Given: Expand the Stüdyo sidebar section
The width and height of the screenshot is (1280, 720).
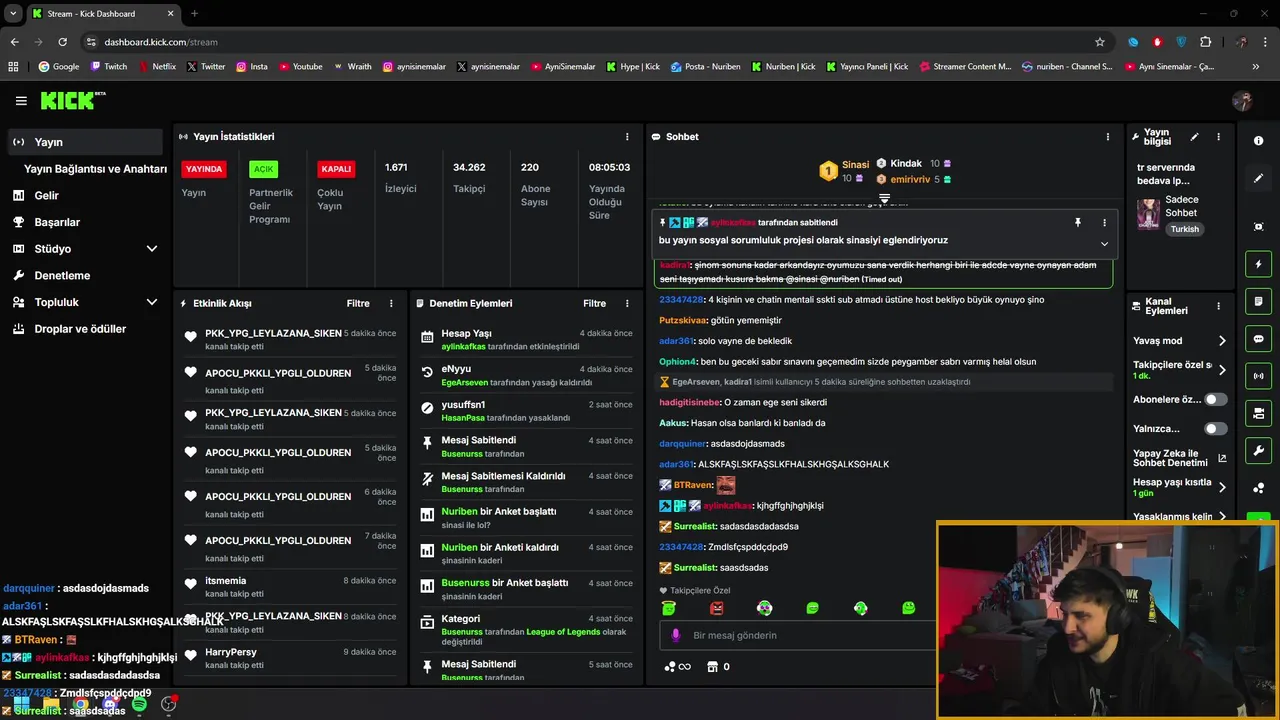Looking at the screenshot, I should coord(152,249).
